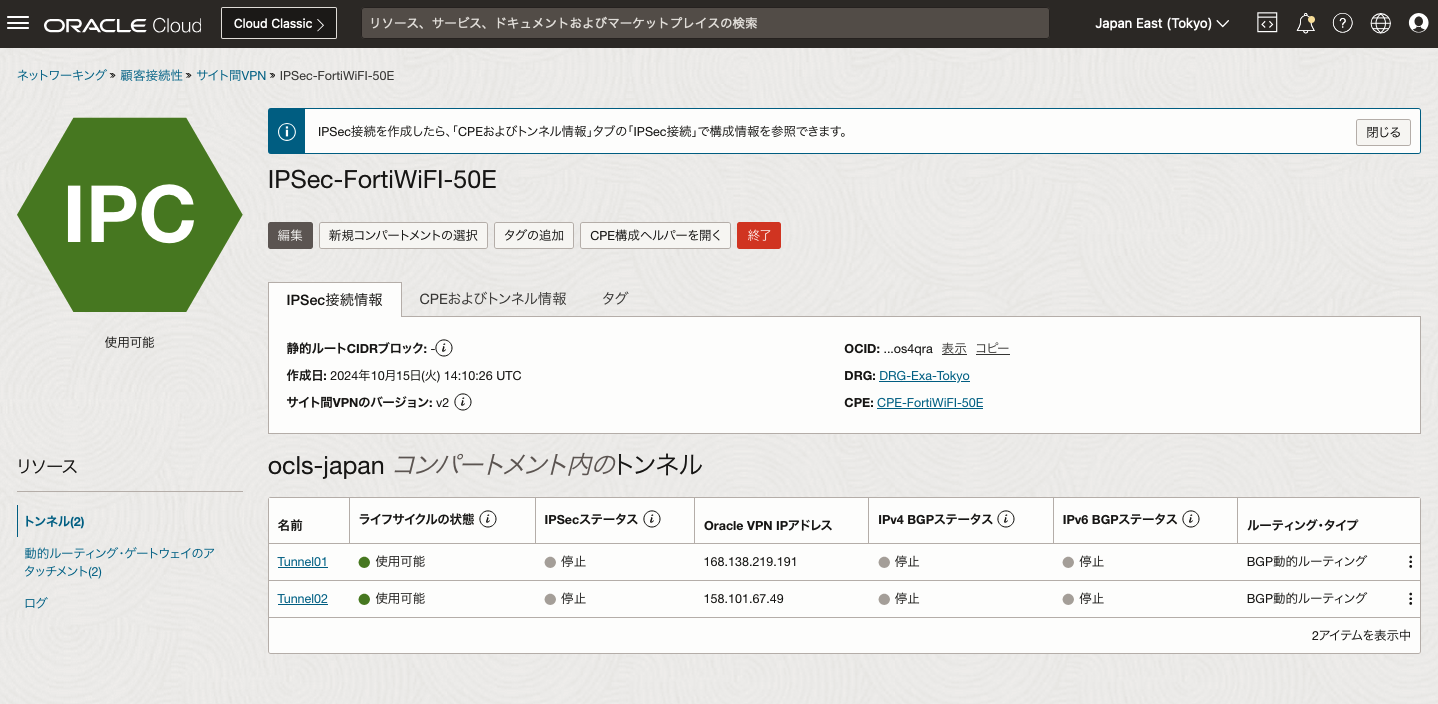Click the red 終了 button

click(758, 235)
